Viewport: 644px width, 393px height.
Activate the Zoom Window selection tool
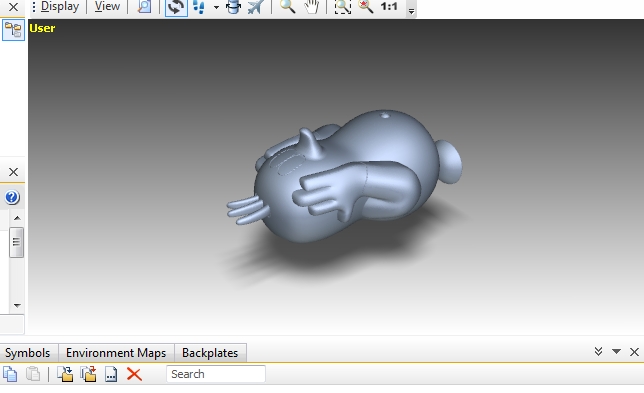coord(342,7)
